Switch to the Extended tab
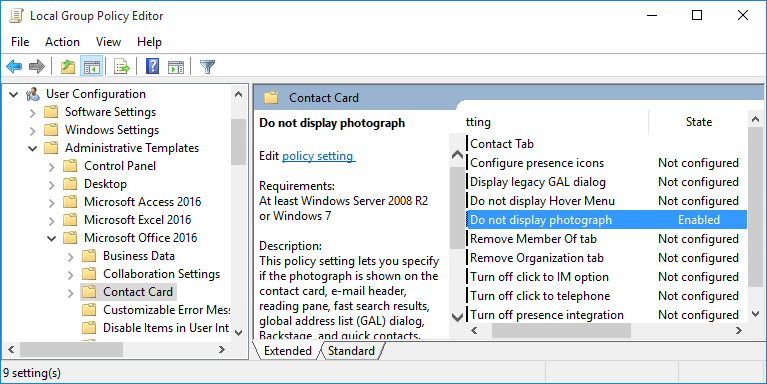This screenshot has width=767, height=384. coord(288,351)
